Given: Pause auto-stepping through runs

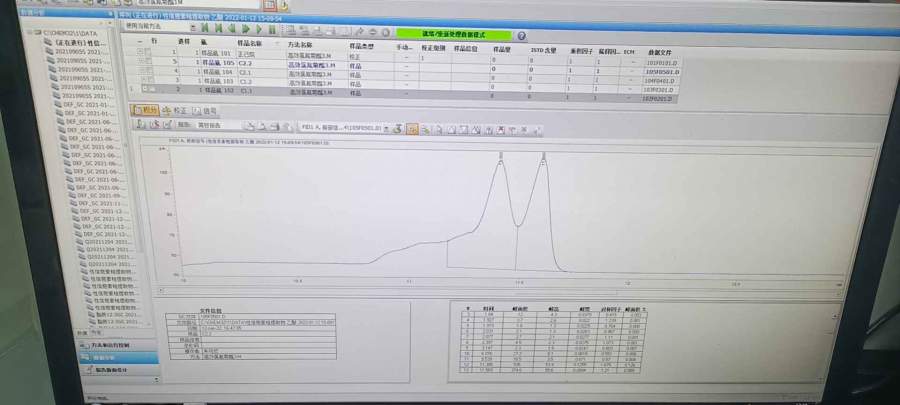Looking at the screenshot, I should pos(272,29).
